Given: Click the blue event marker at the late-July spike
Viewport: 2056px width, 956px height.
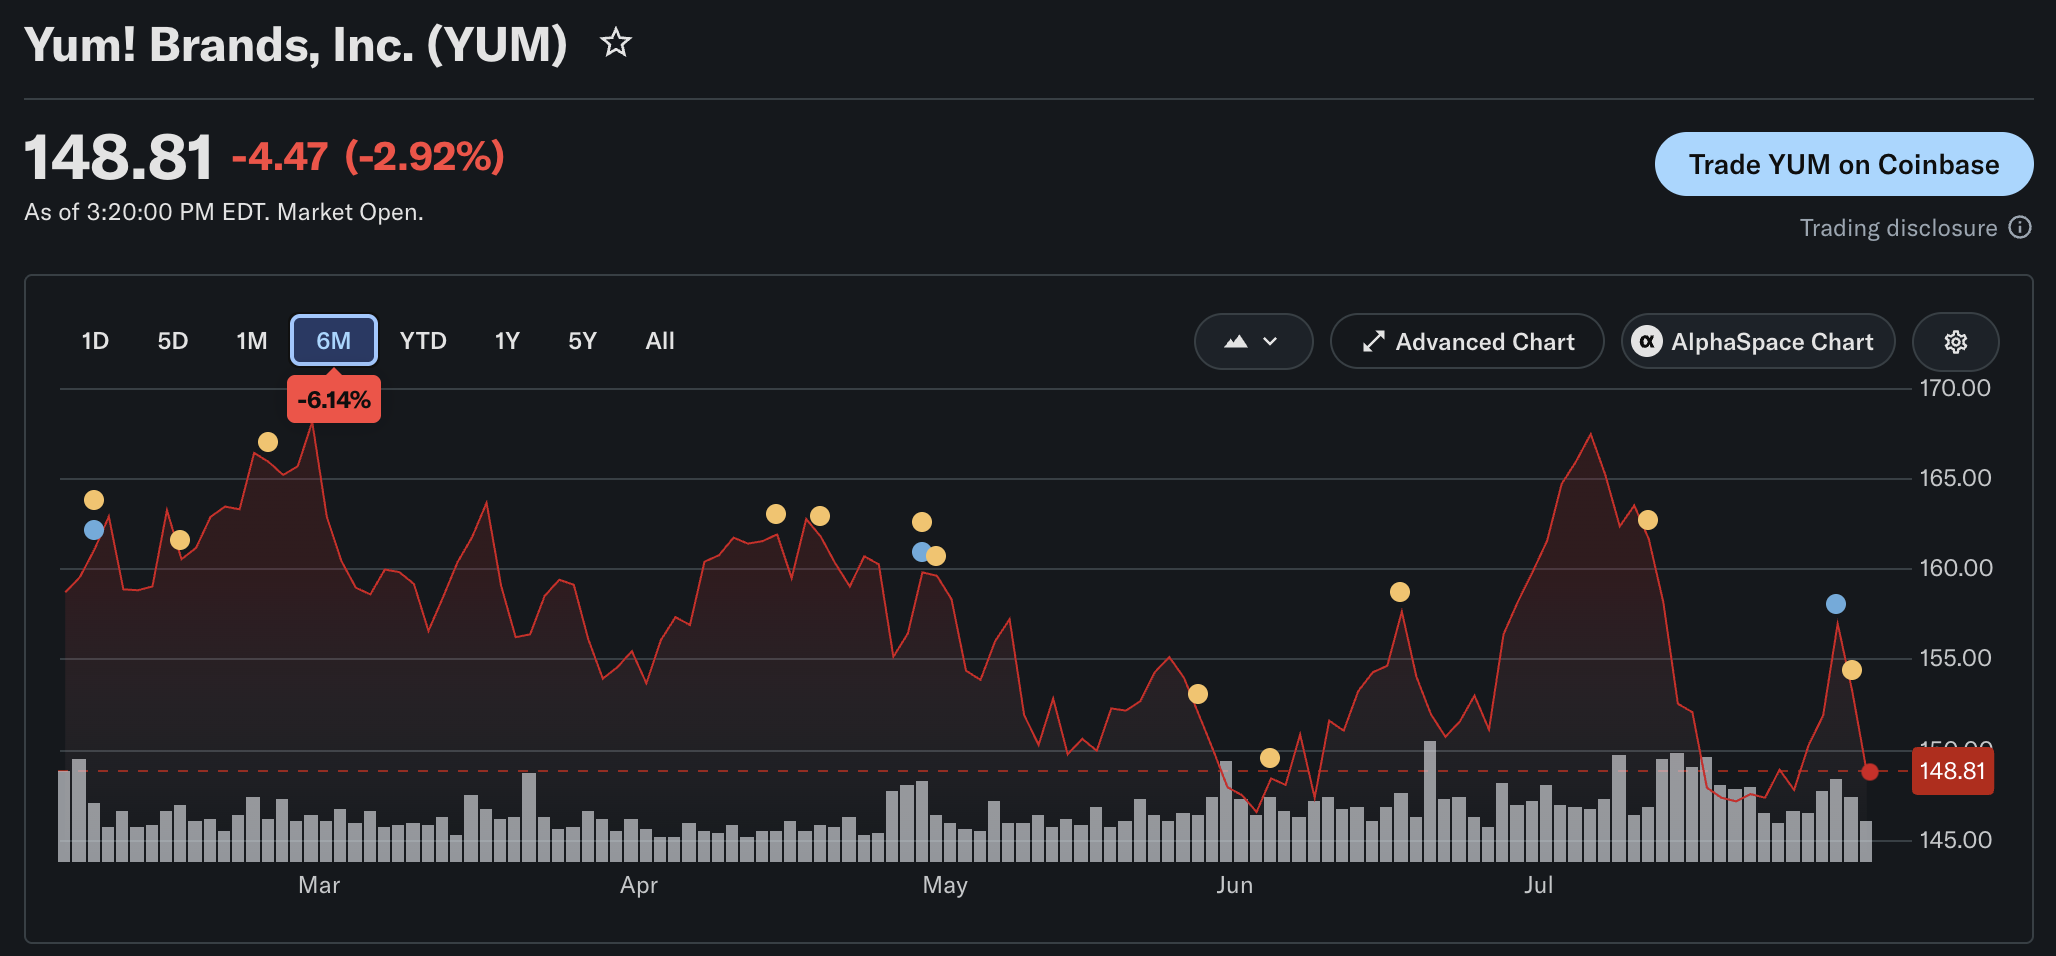Looking at the screenshot, I should pos(1836,604).
